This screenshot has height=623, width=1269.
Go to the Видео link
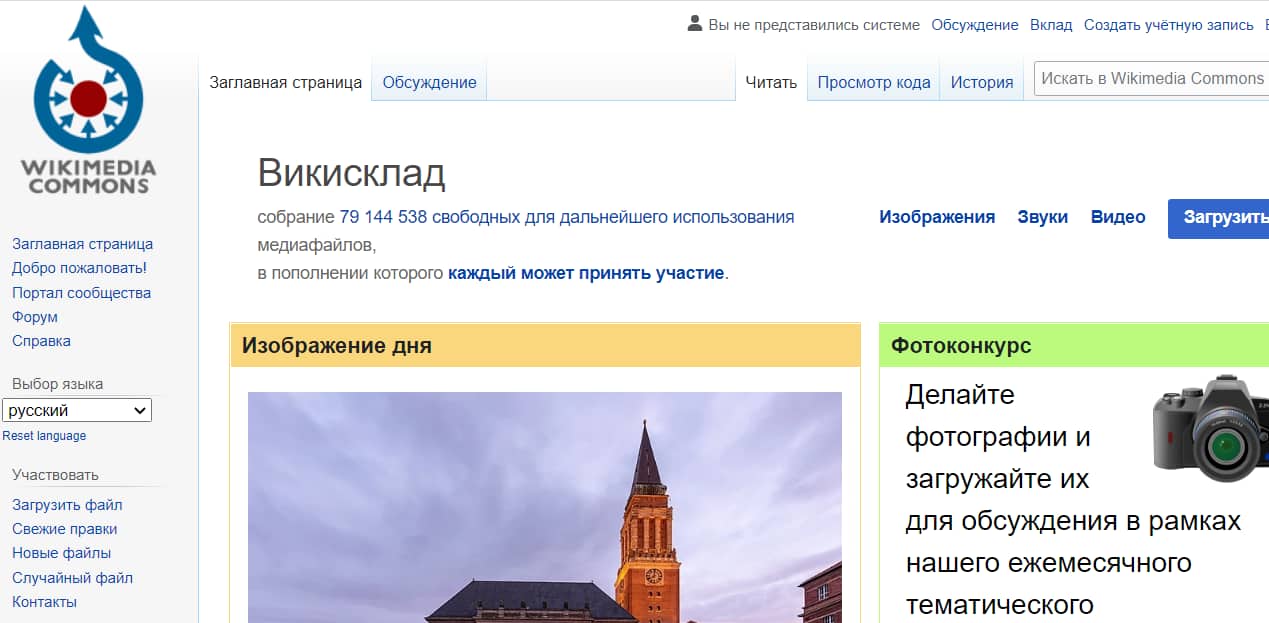(x=1117, y=217)
